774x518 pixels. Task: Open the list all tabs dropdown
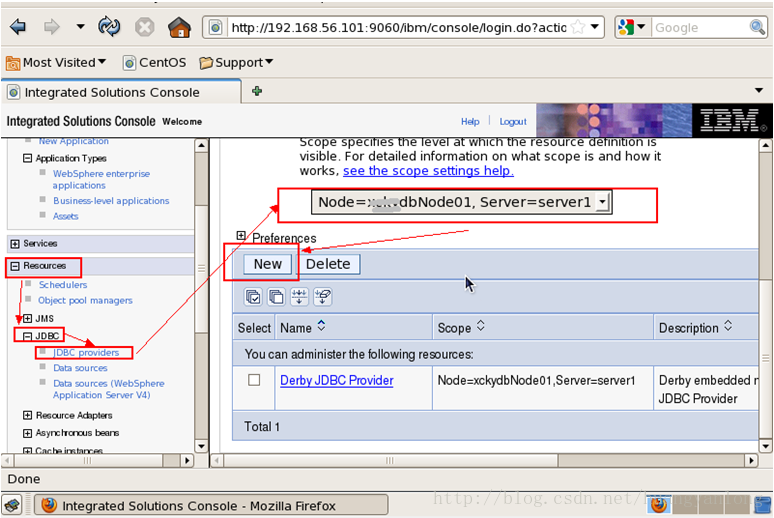(759, 90)
